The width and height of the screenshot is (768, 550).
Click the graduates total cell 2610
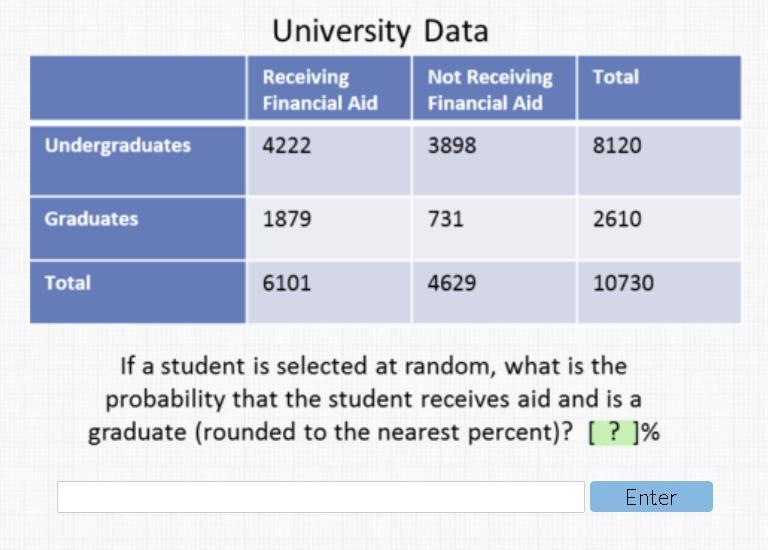pos(617,219)
